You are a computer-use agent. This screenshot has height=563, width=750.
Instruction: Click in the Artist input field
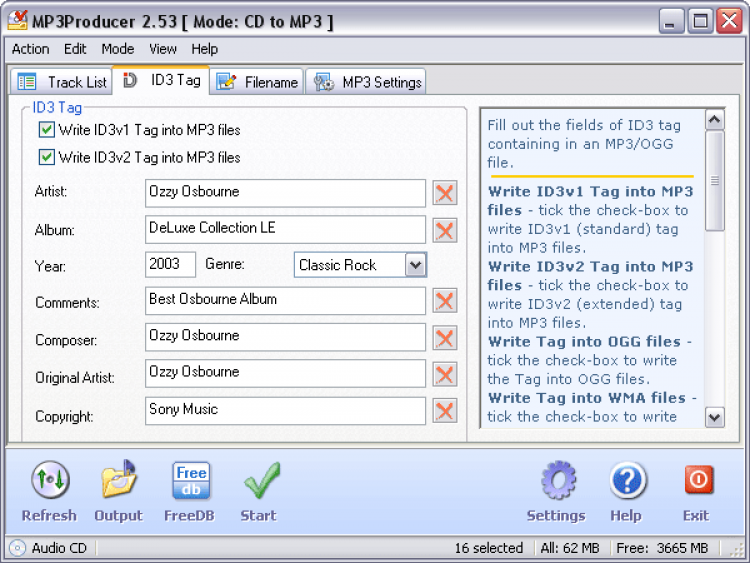point(285,193)
